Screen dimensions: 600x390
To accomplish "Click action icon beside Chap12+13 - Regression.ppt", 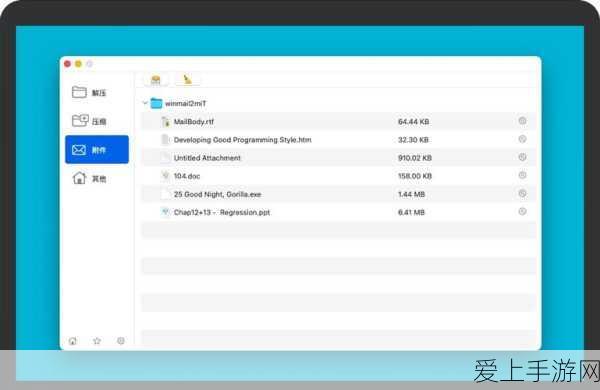I will [522, 212].
